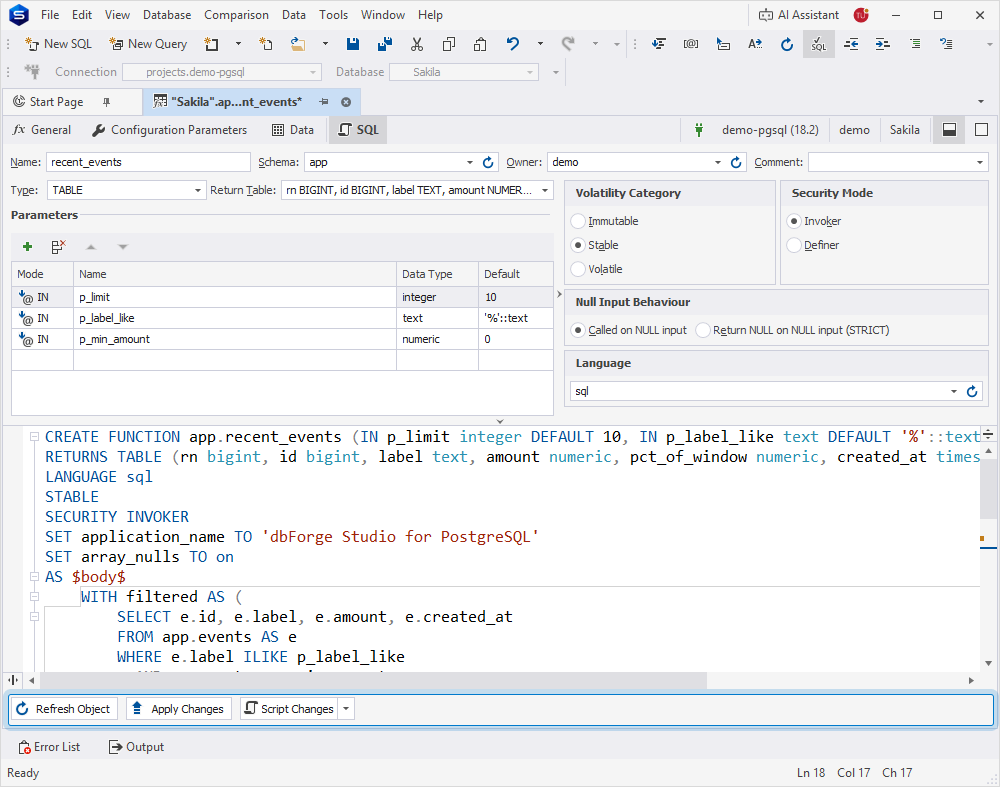
Task: Close the Sakila recent_events document tab
Action: click(x=346, y=102)
